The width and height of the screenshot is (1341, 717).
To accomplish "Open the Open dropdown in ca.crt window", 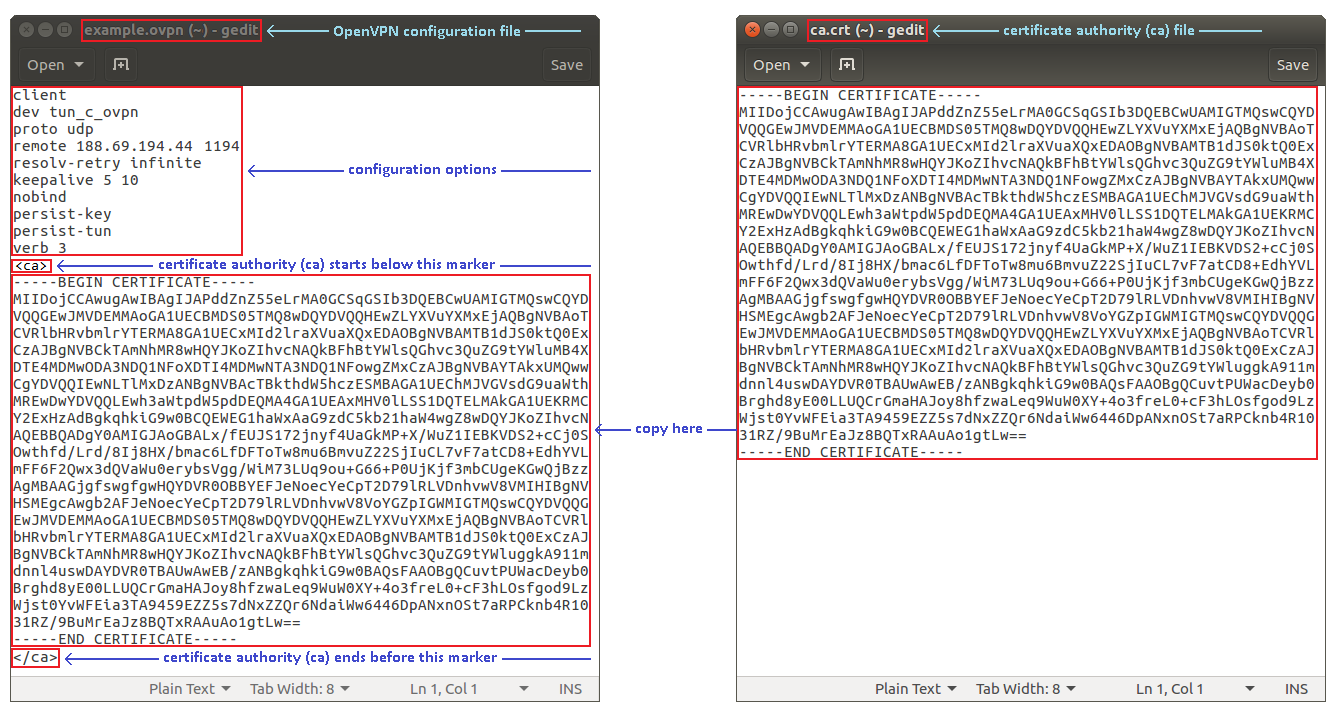I will pyautogui.click(x=781, y=65).
